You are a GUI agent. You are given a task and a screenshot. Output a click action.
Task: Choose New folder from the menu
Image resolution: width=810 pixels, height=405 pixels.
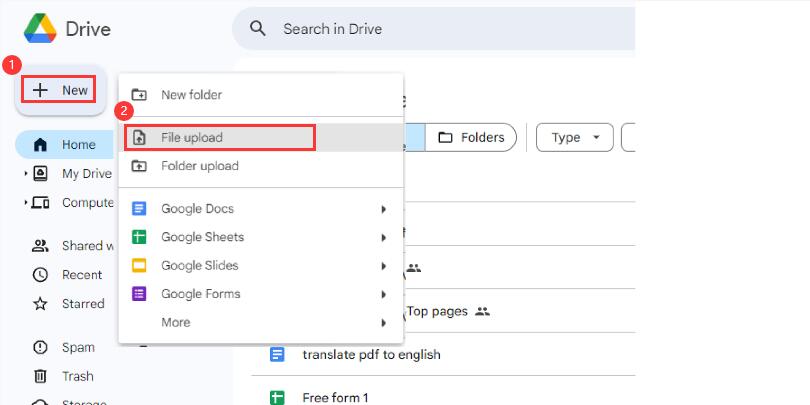pos(261,95)
